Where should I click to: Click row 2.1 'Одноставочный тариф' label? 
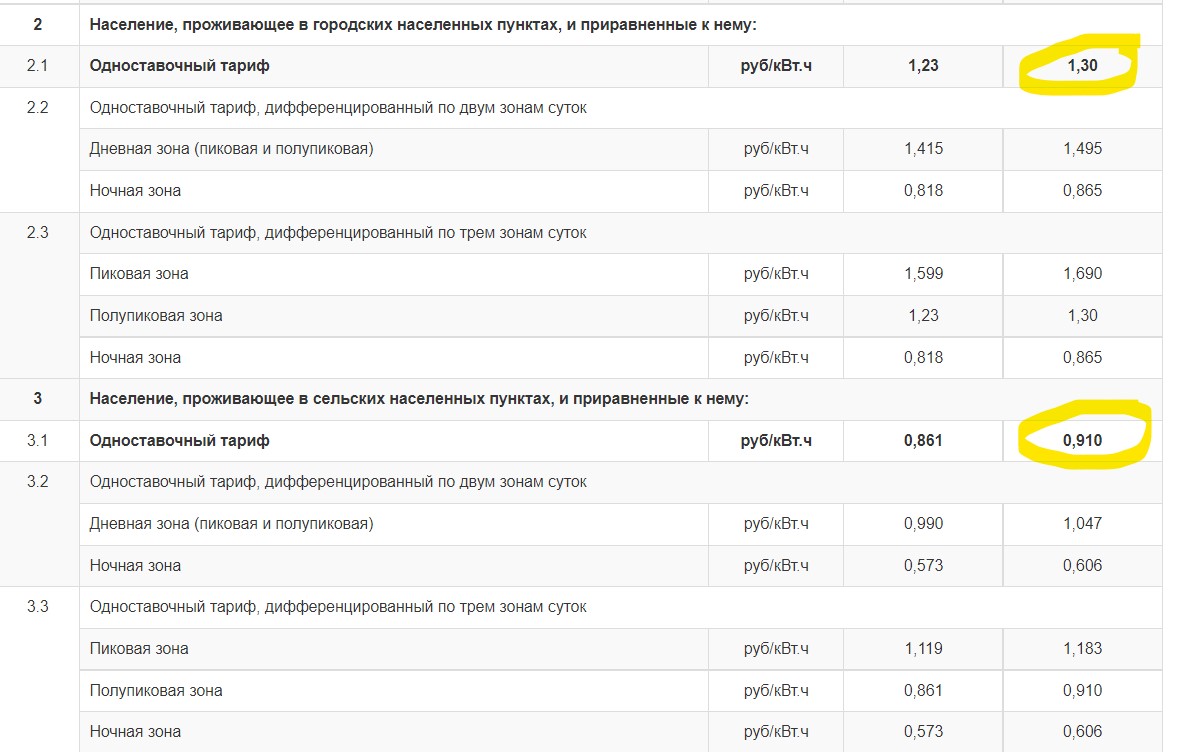(180, 66)
